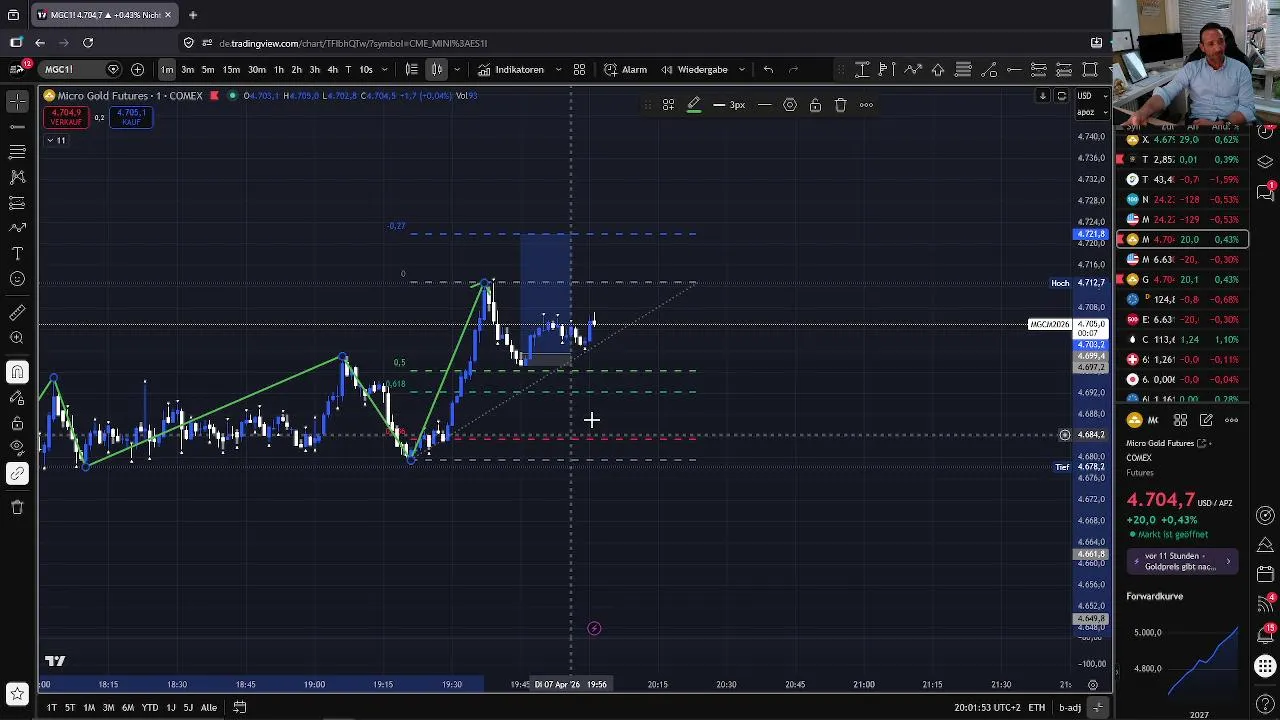Image resolution: width=1280 pixels, height=720 pixels.
Task: Activate the zoom in tool
Action: (17, 338)
